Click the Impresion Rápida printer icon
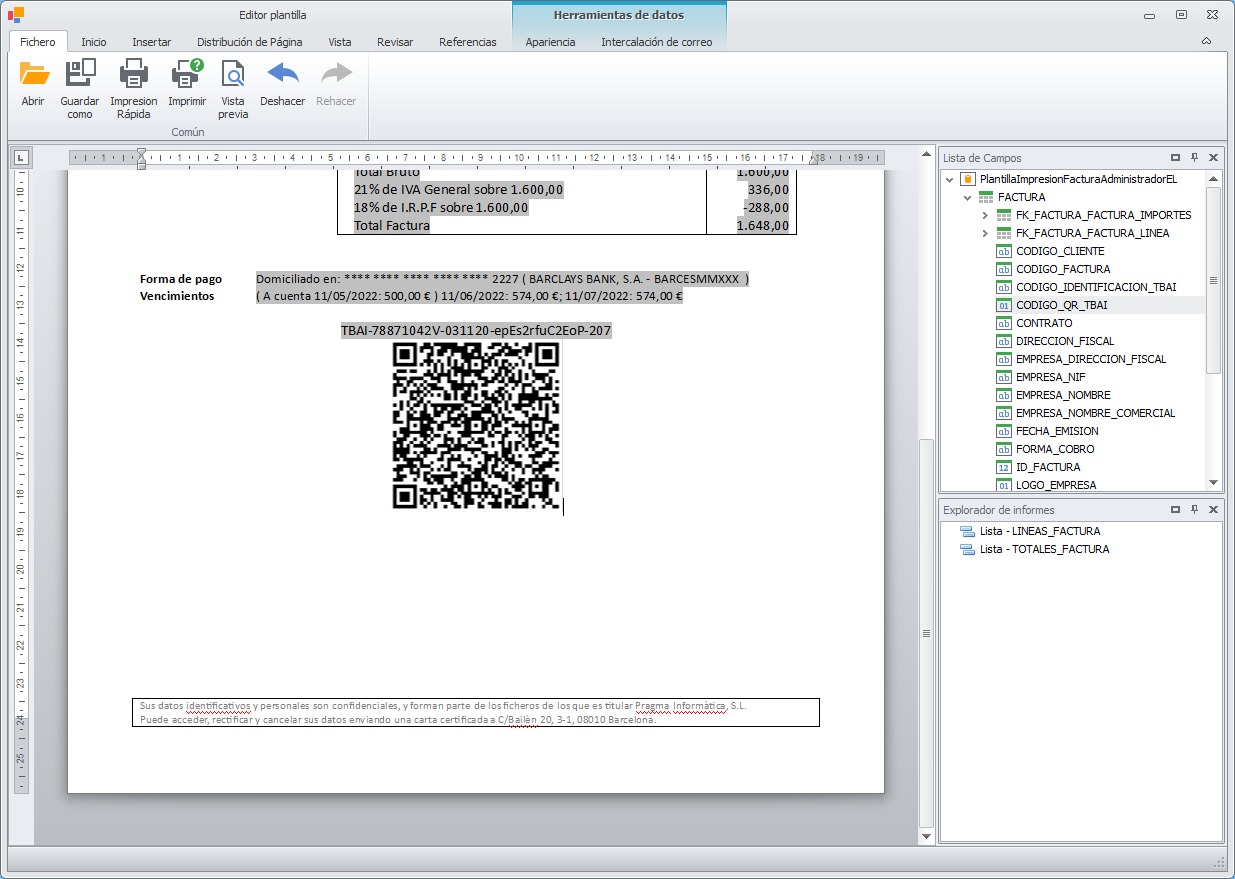 [134, 74]
